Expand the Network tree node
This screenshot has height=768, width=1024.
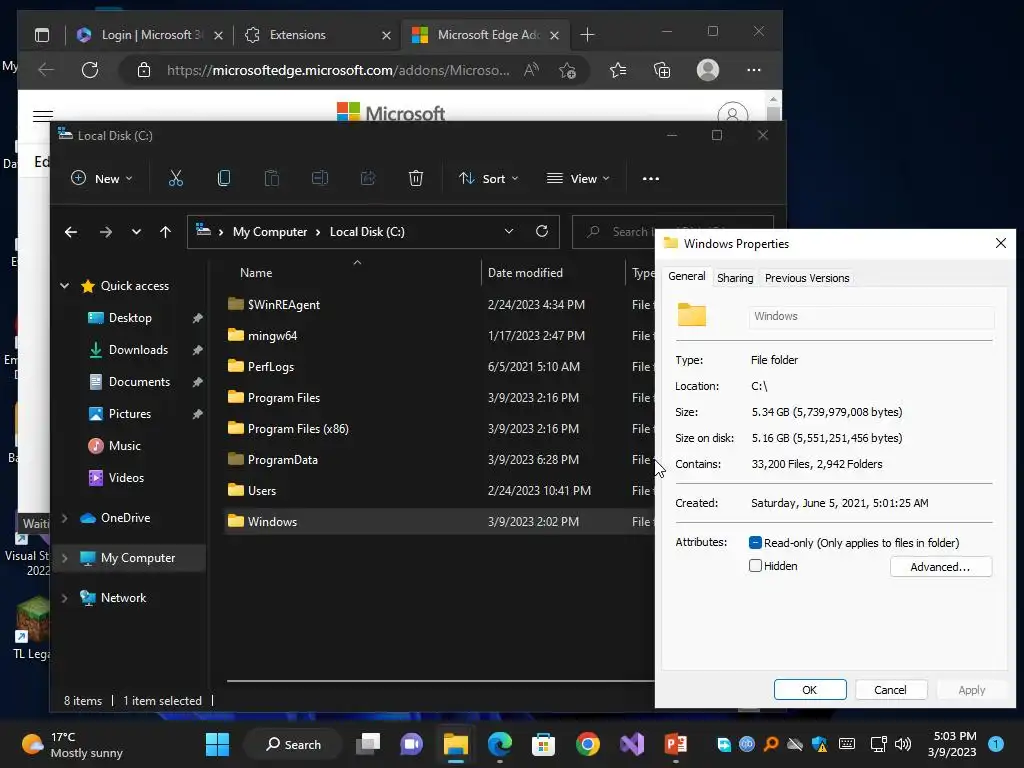[65, 598]
